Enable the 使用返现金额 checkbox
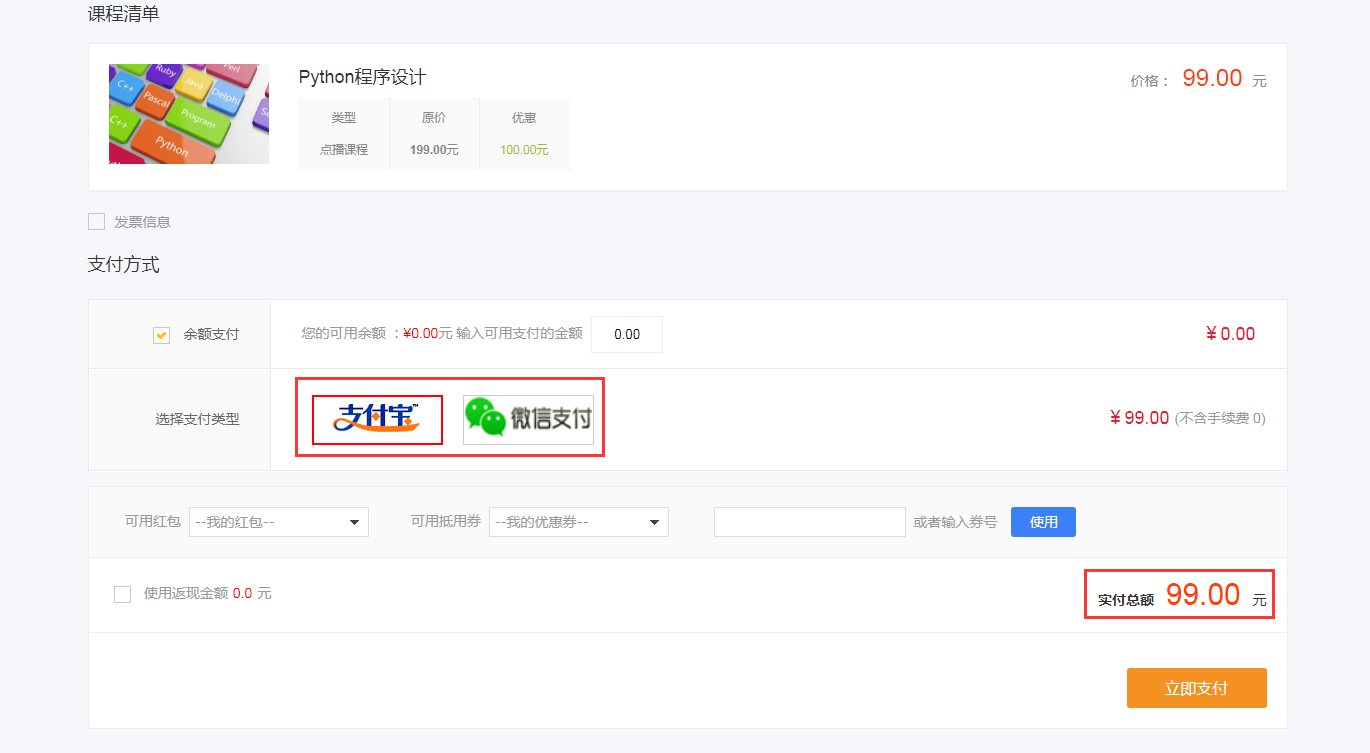The height and width of the screenshot is (753, 1370). [123, 594]
